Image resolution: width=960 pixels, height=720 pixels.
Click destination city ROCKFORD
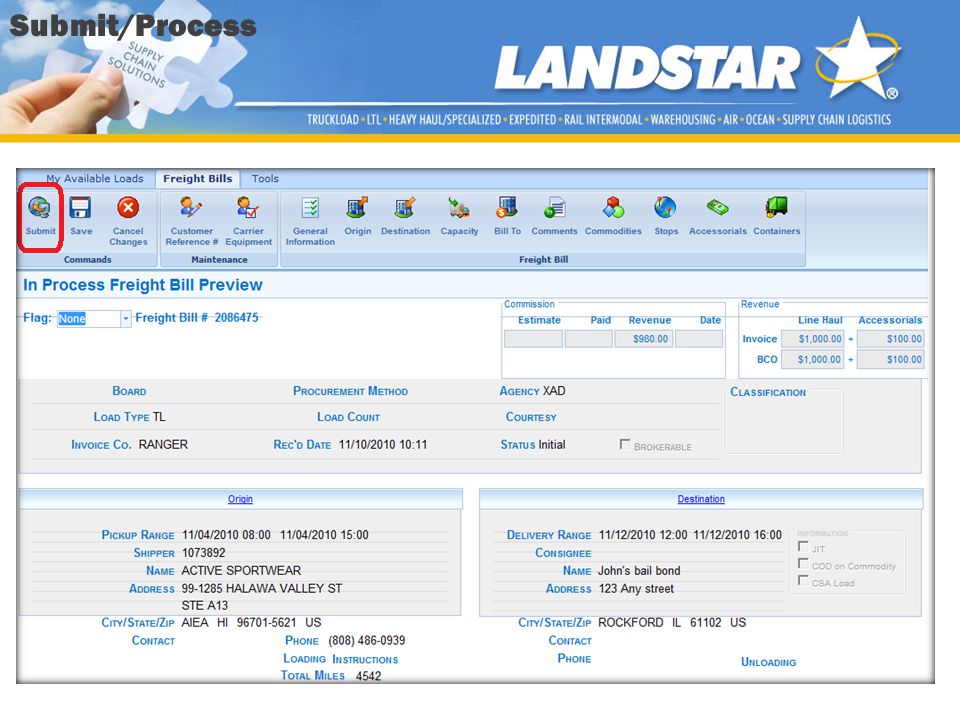point(631,623)
